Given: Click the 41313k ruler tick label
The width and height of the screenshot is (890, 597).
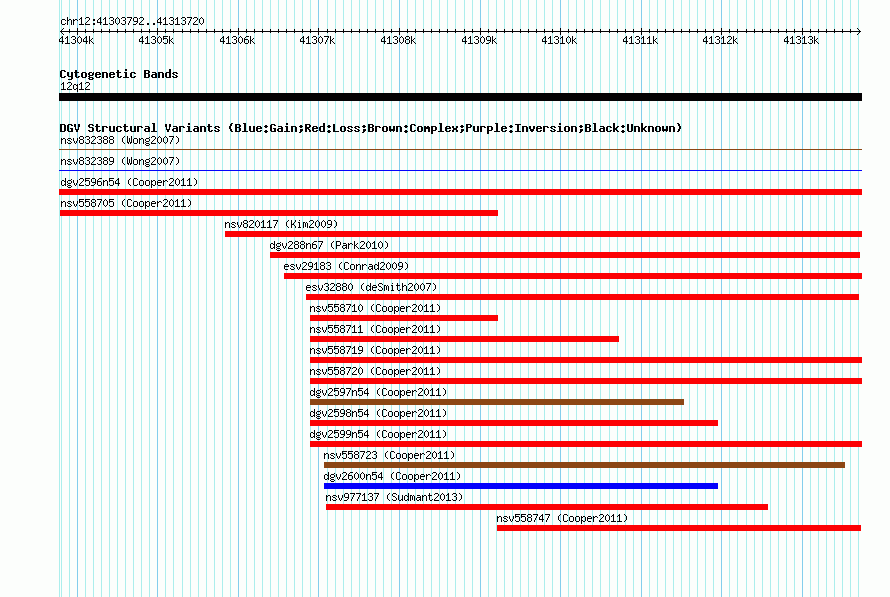Looking at the screenshot, I should pos(801,40).
